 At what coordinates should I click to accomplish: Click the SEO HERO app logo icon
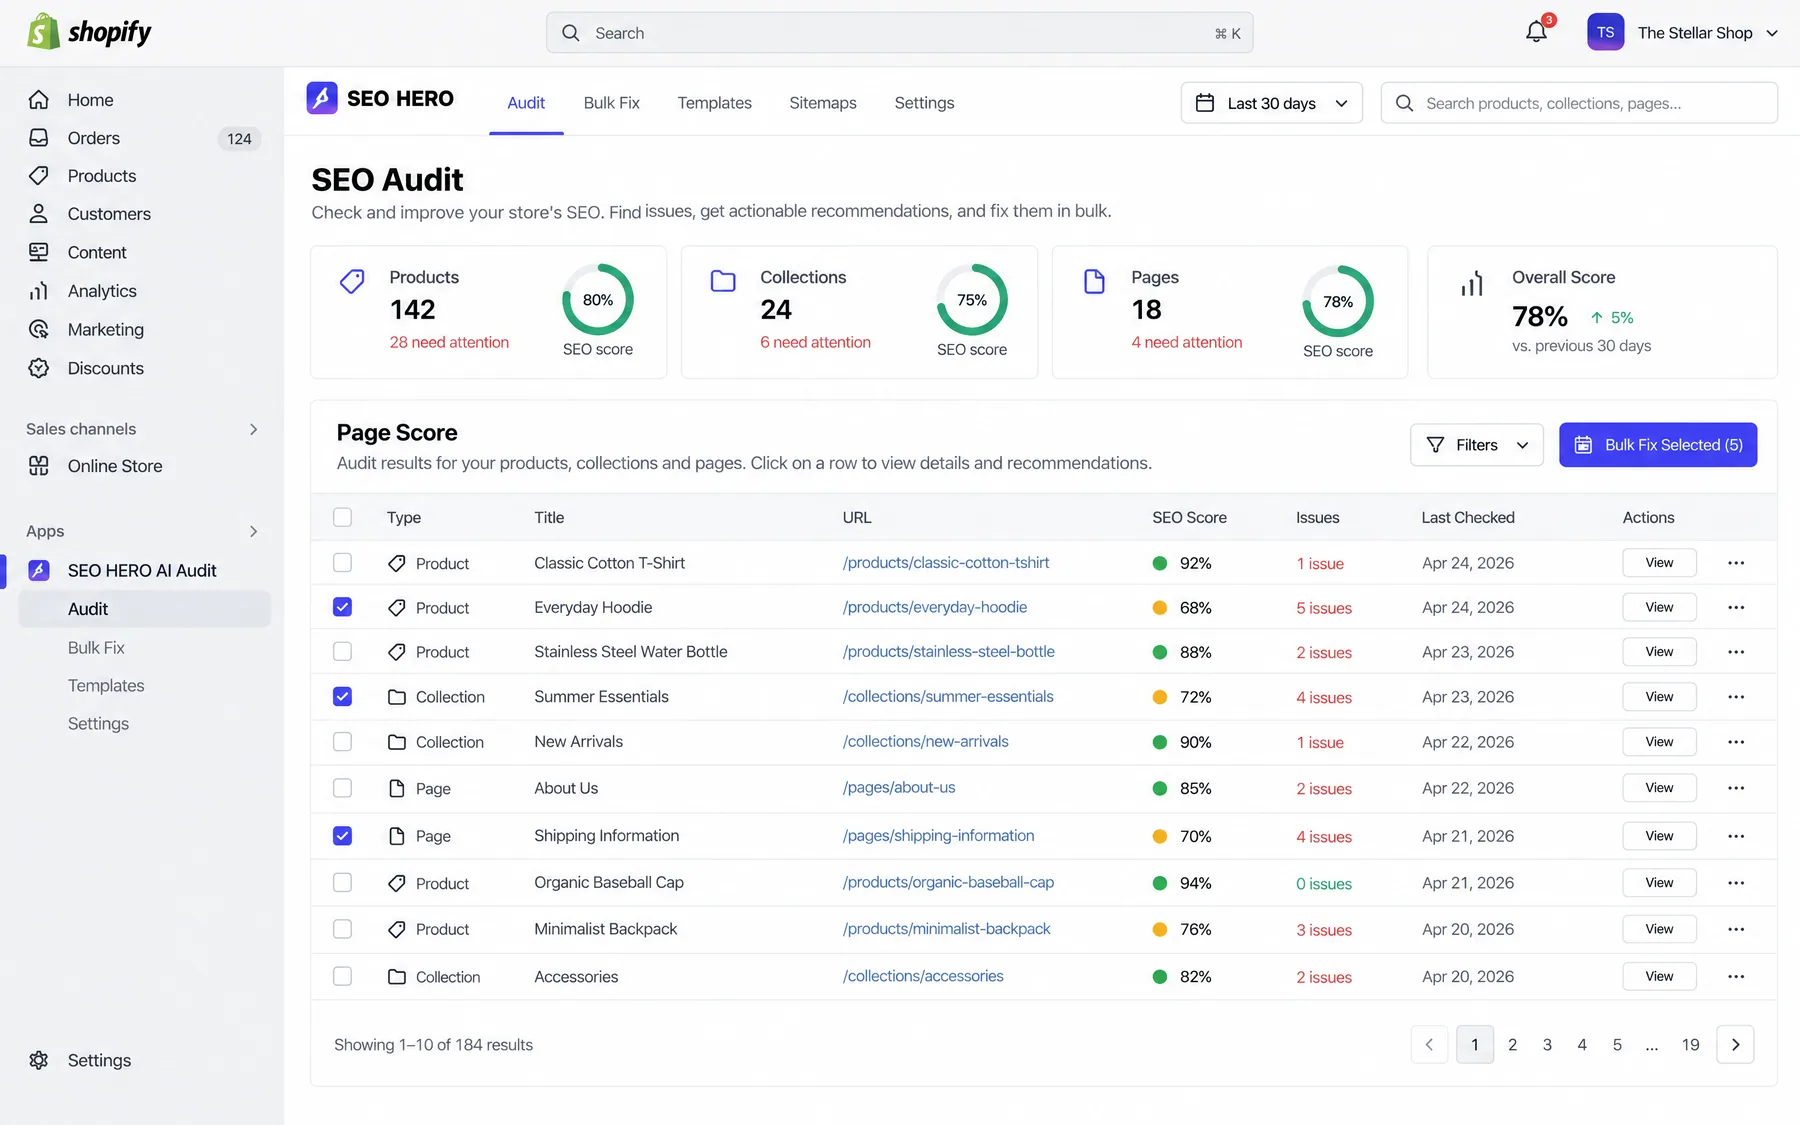(322, 98)
